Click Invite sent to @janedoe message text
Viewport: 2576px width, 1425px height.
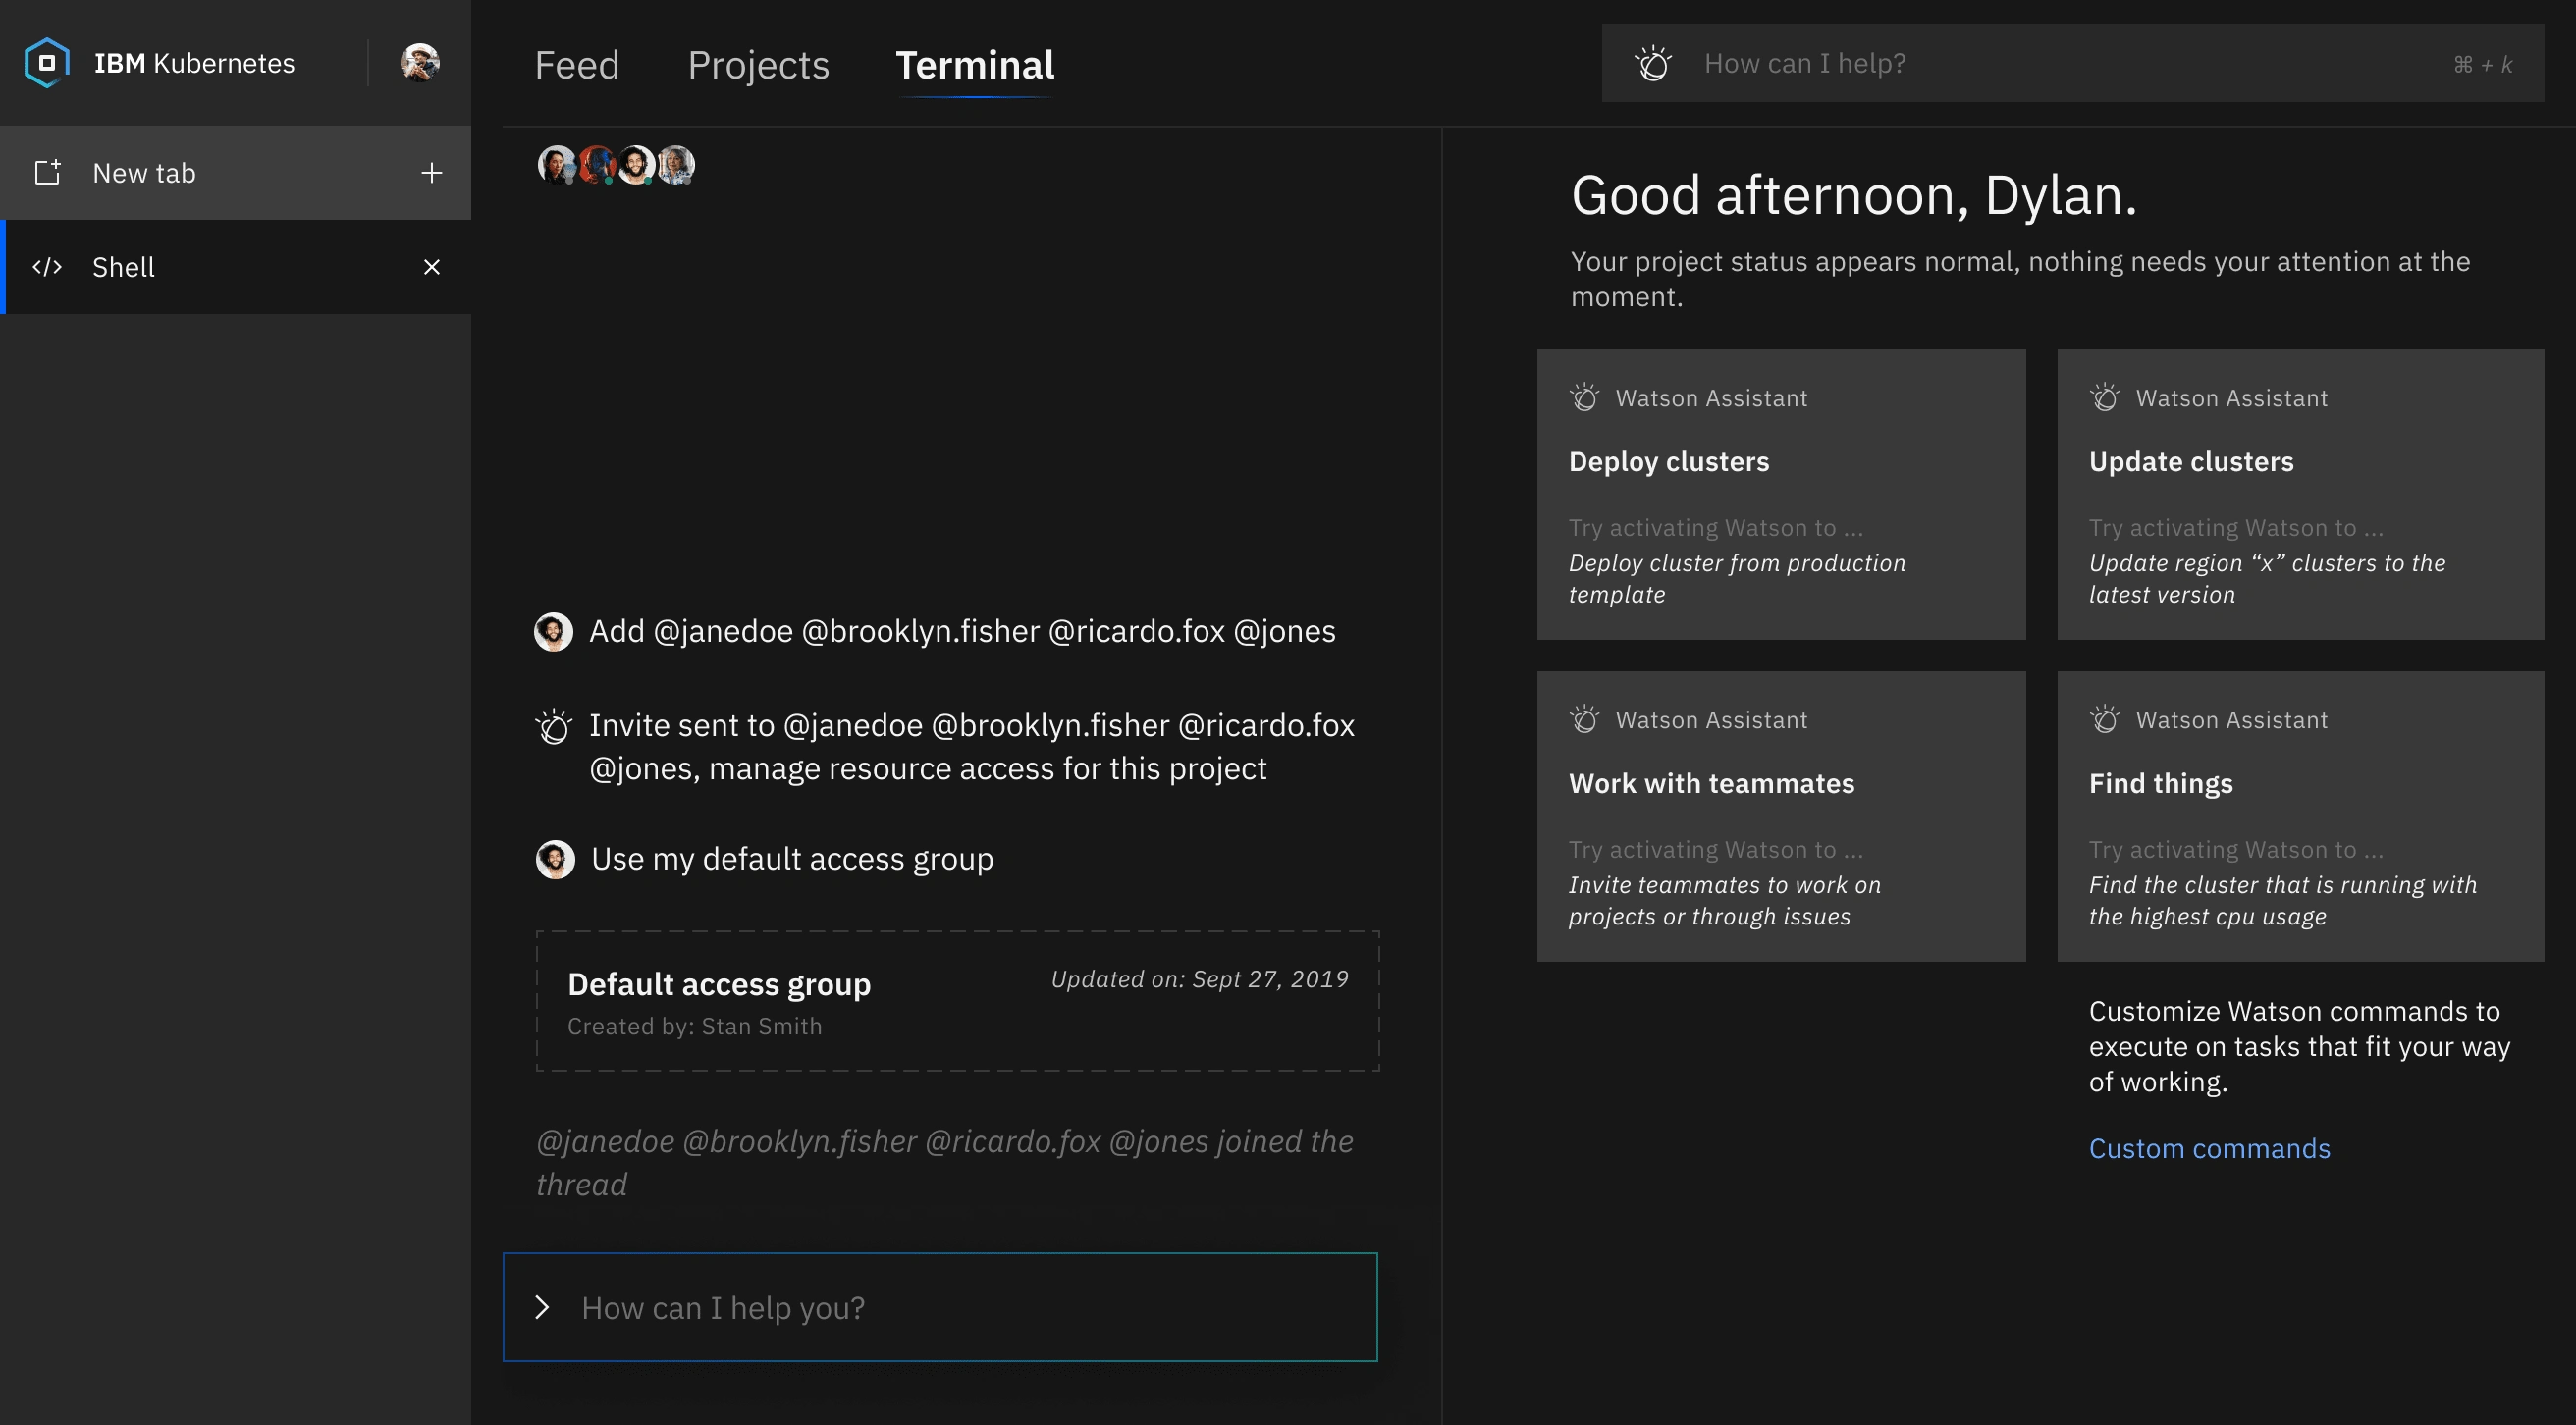click(972, 747)
